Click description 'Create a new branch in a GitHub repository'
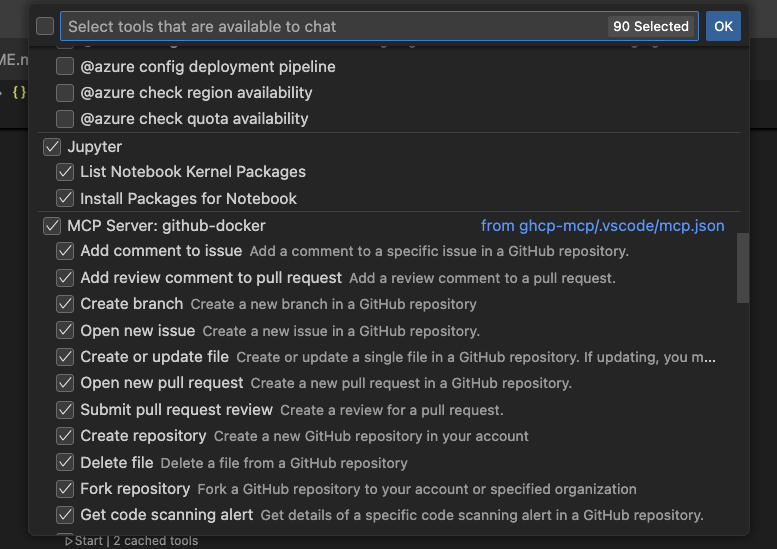The height and width of the screenshot is (549, 777). click(x=333, y=304)
